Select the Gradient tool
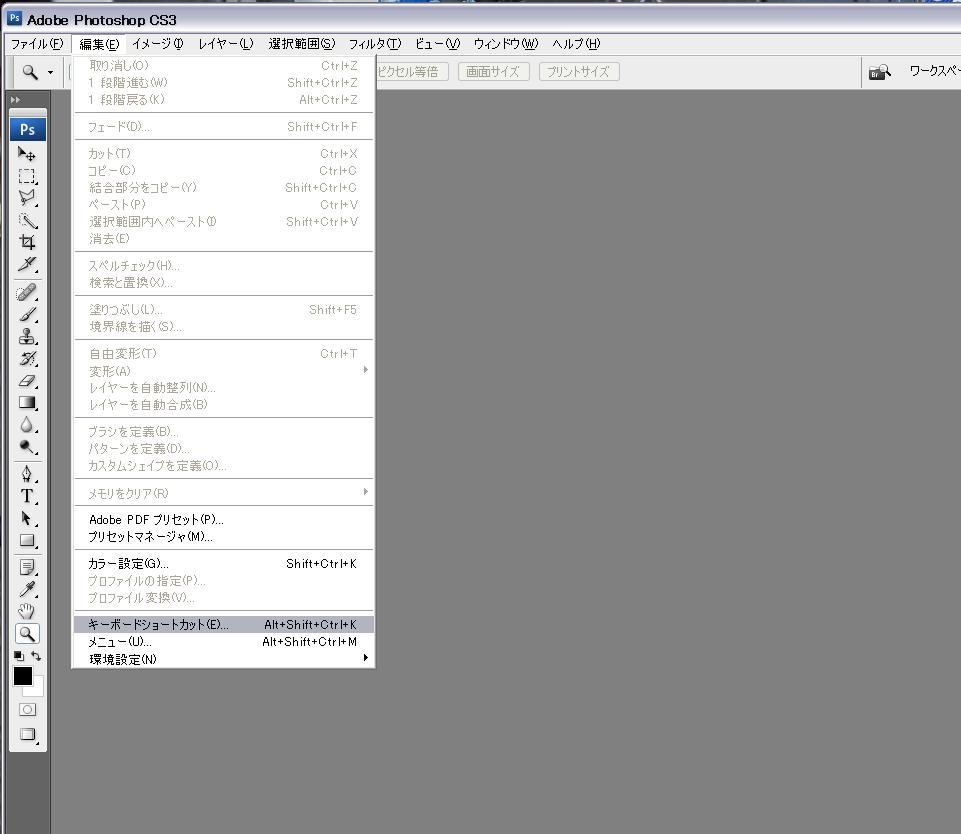 click(27, 403)
